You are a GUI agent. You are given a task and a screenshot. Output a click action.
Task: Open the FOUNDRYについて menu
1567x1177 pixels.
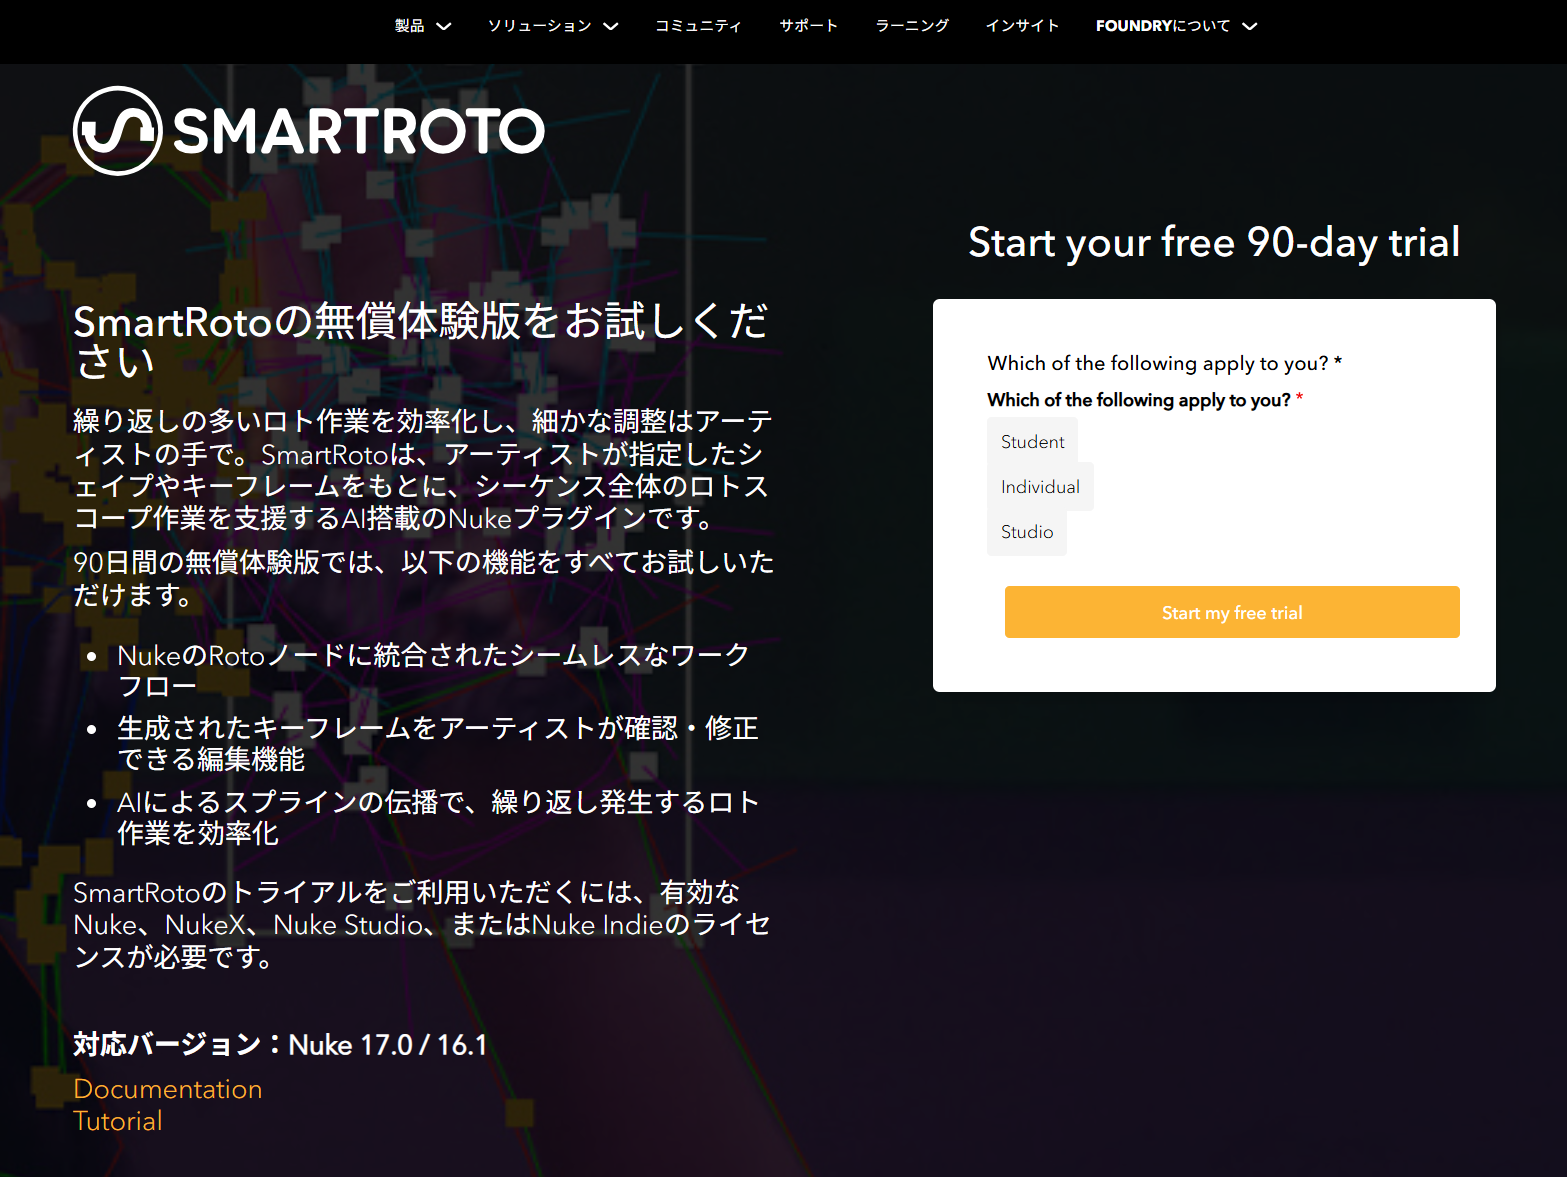(x=1163, y=26)
